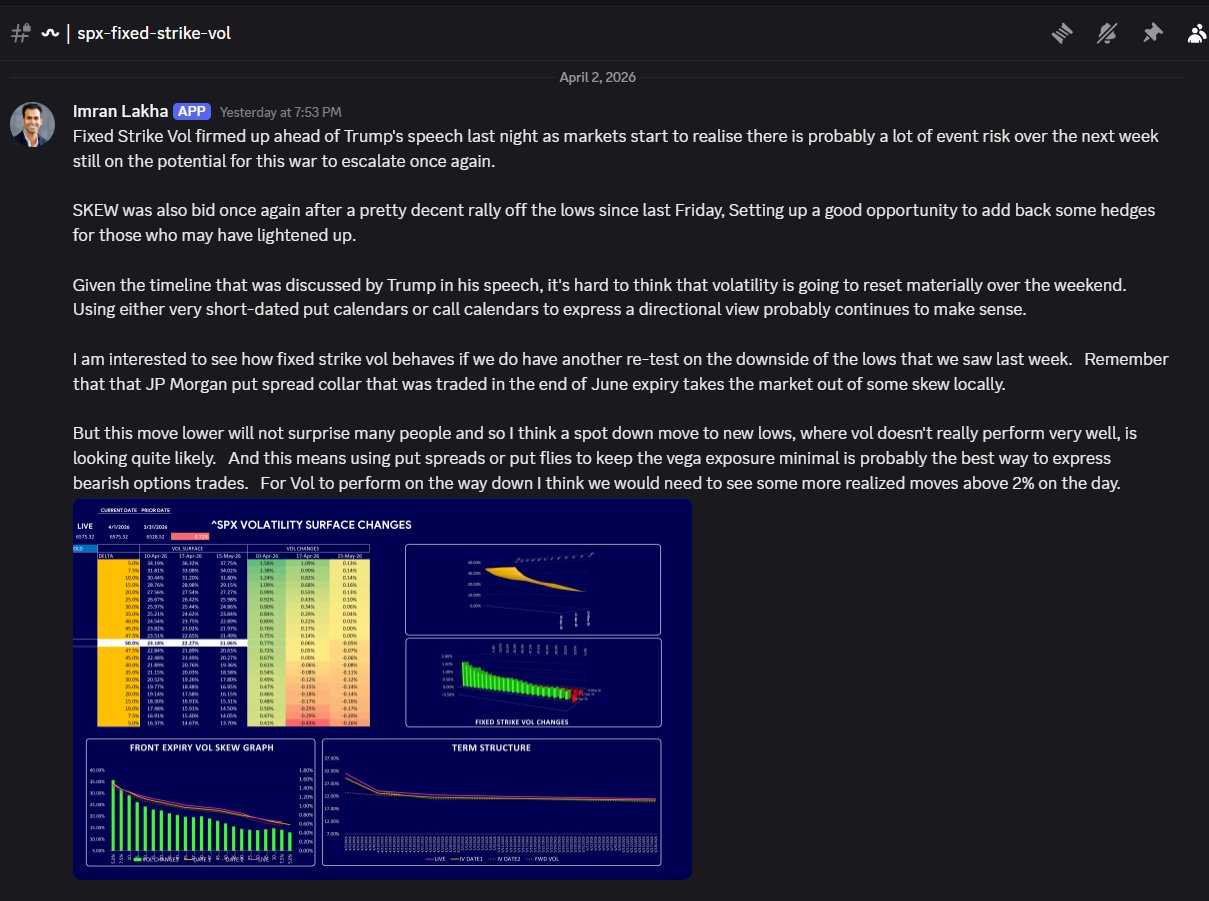Click the April 2, 2026 date divider

coord(597,77)
